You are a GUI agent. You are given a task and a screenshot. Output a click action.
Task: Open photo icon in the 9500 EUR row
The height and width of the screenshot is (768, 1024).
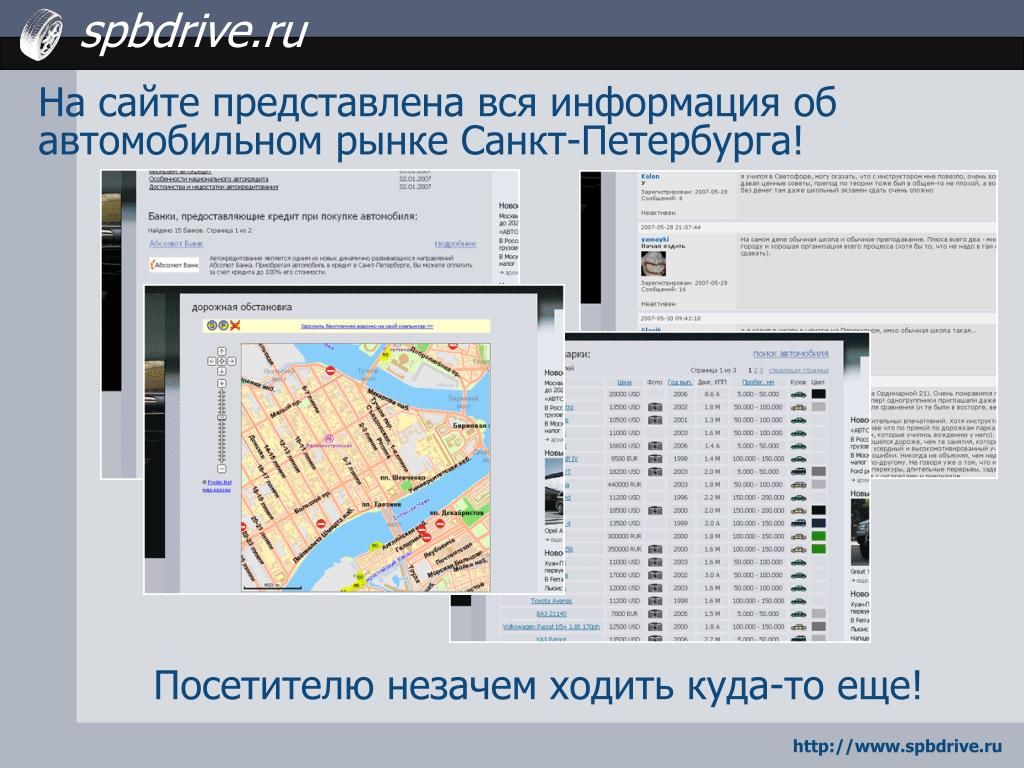(x=654, y=458)
